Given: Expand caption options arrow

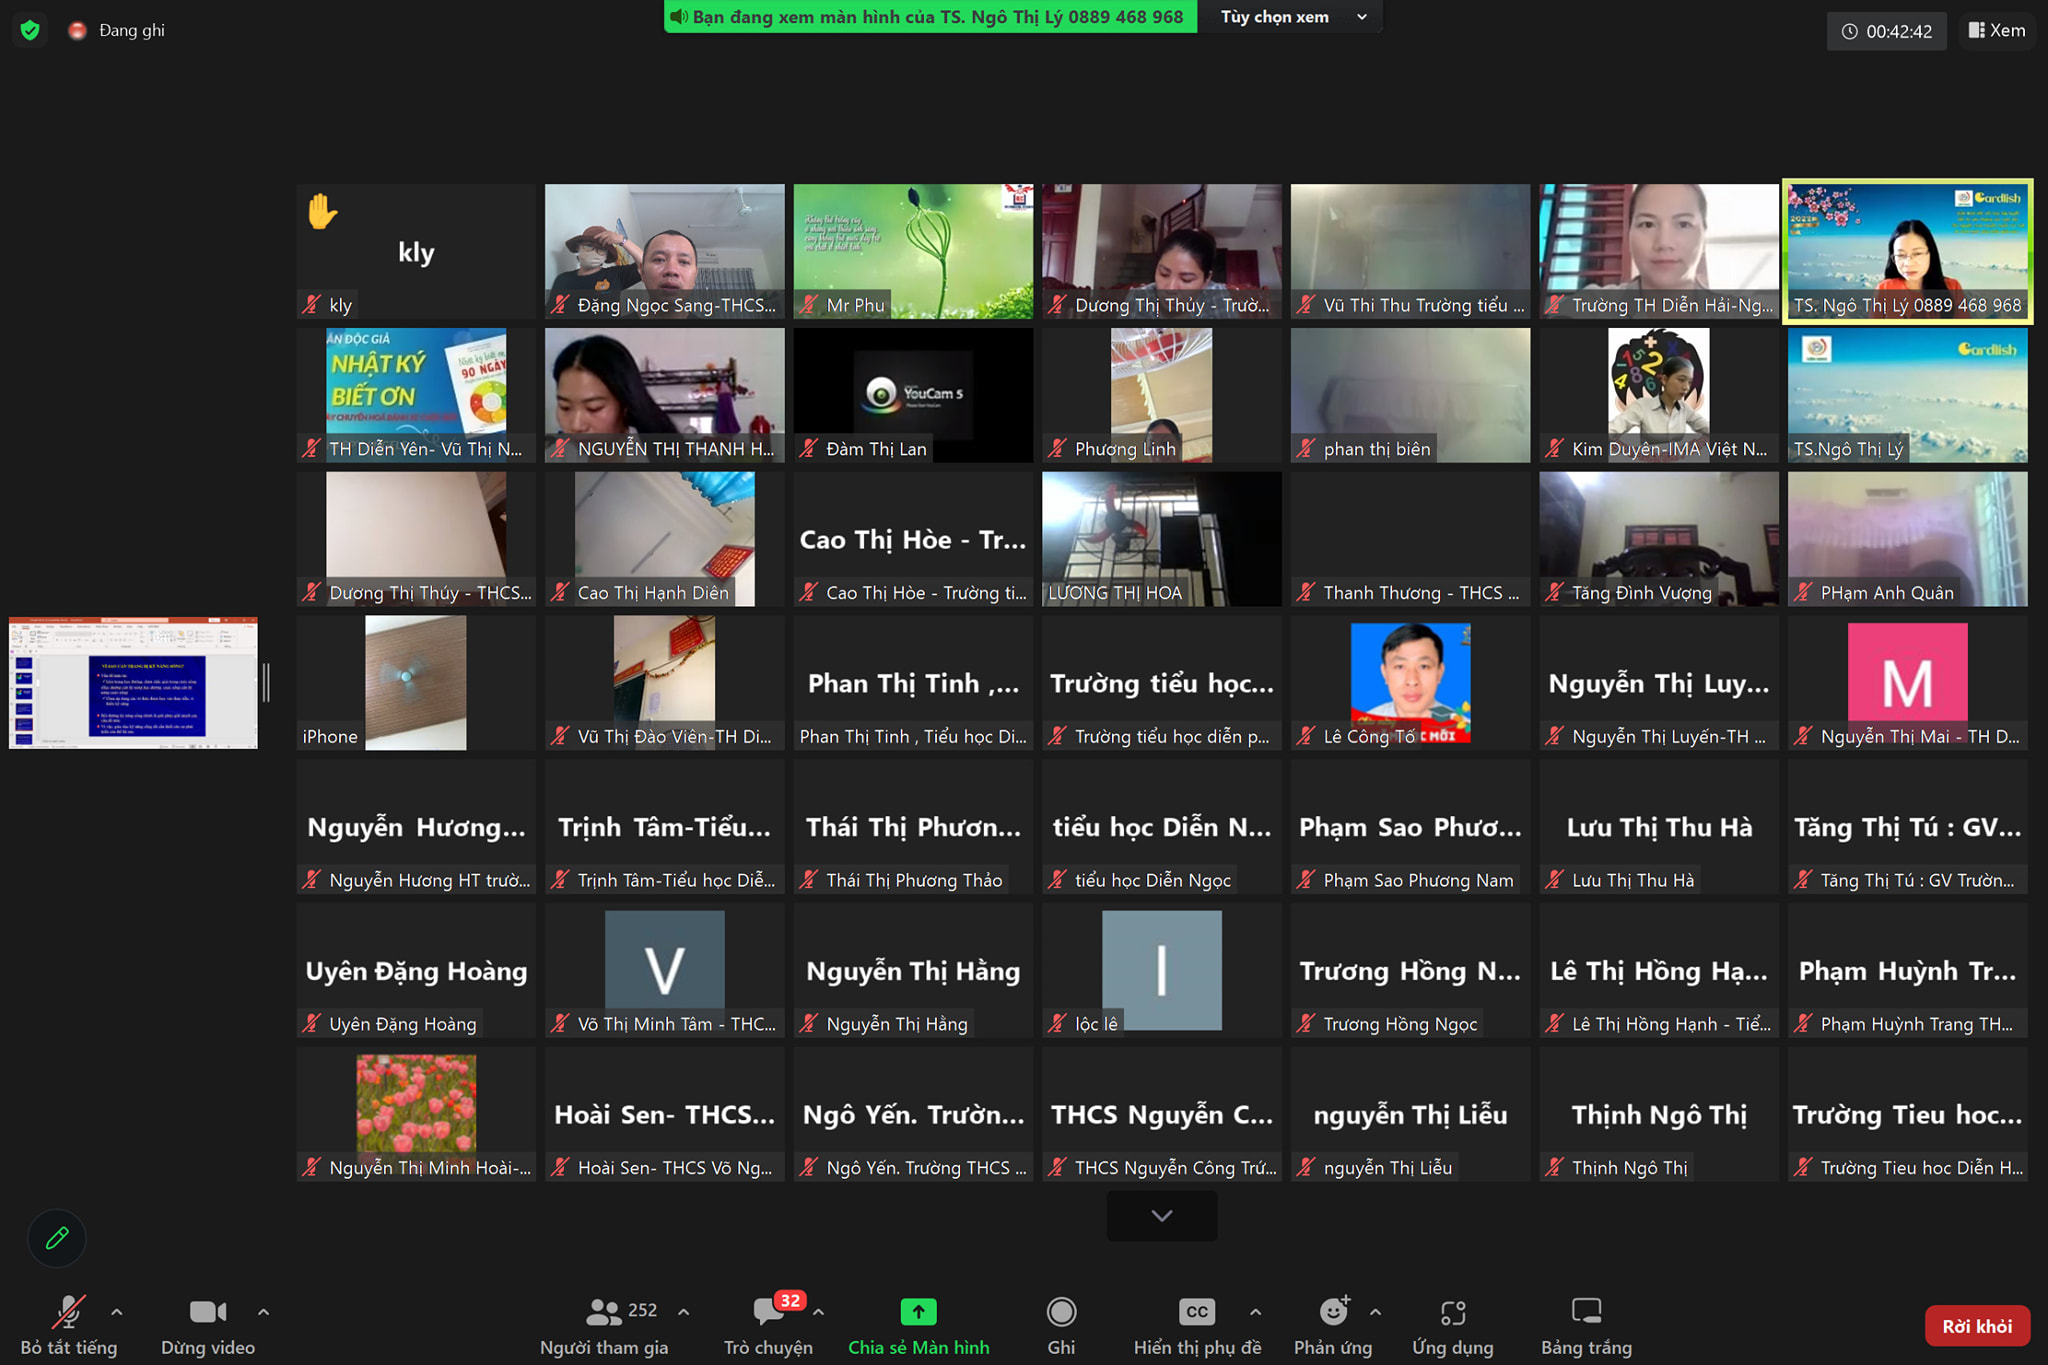Looking at the screenshot, I should [1255, 1311].
